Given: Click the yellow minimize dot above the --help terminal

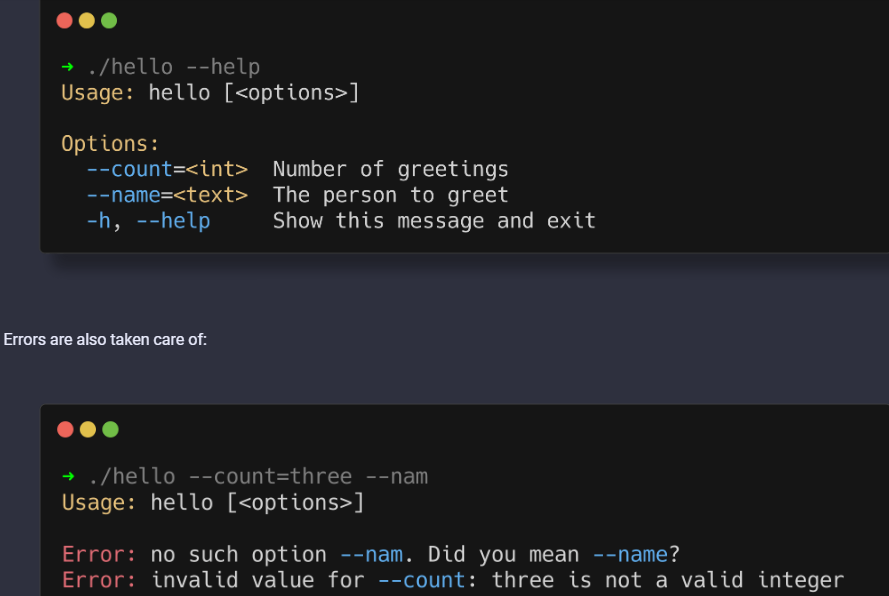Looking at the screenshot, I should point(87,20).
